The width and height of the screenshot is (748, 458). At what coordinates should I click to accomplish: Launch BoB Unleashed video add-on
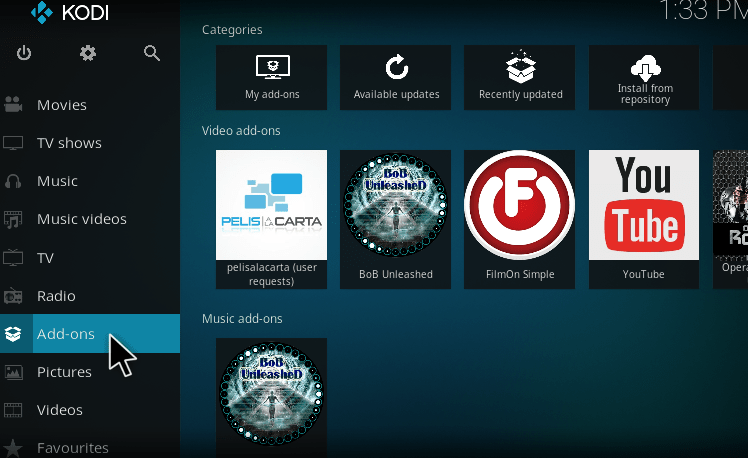coord(395,219)
